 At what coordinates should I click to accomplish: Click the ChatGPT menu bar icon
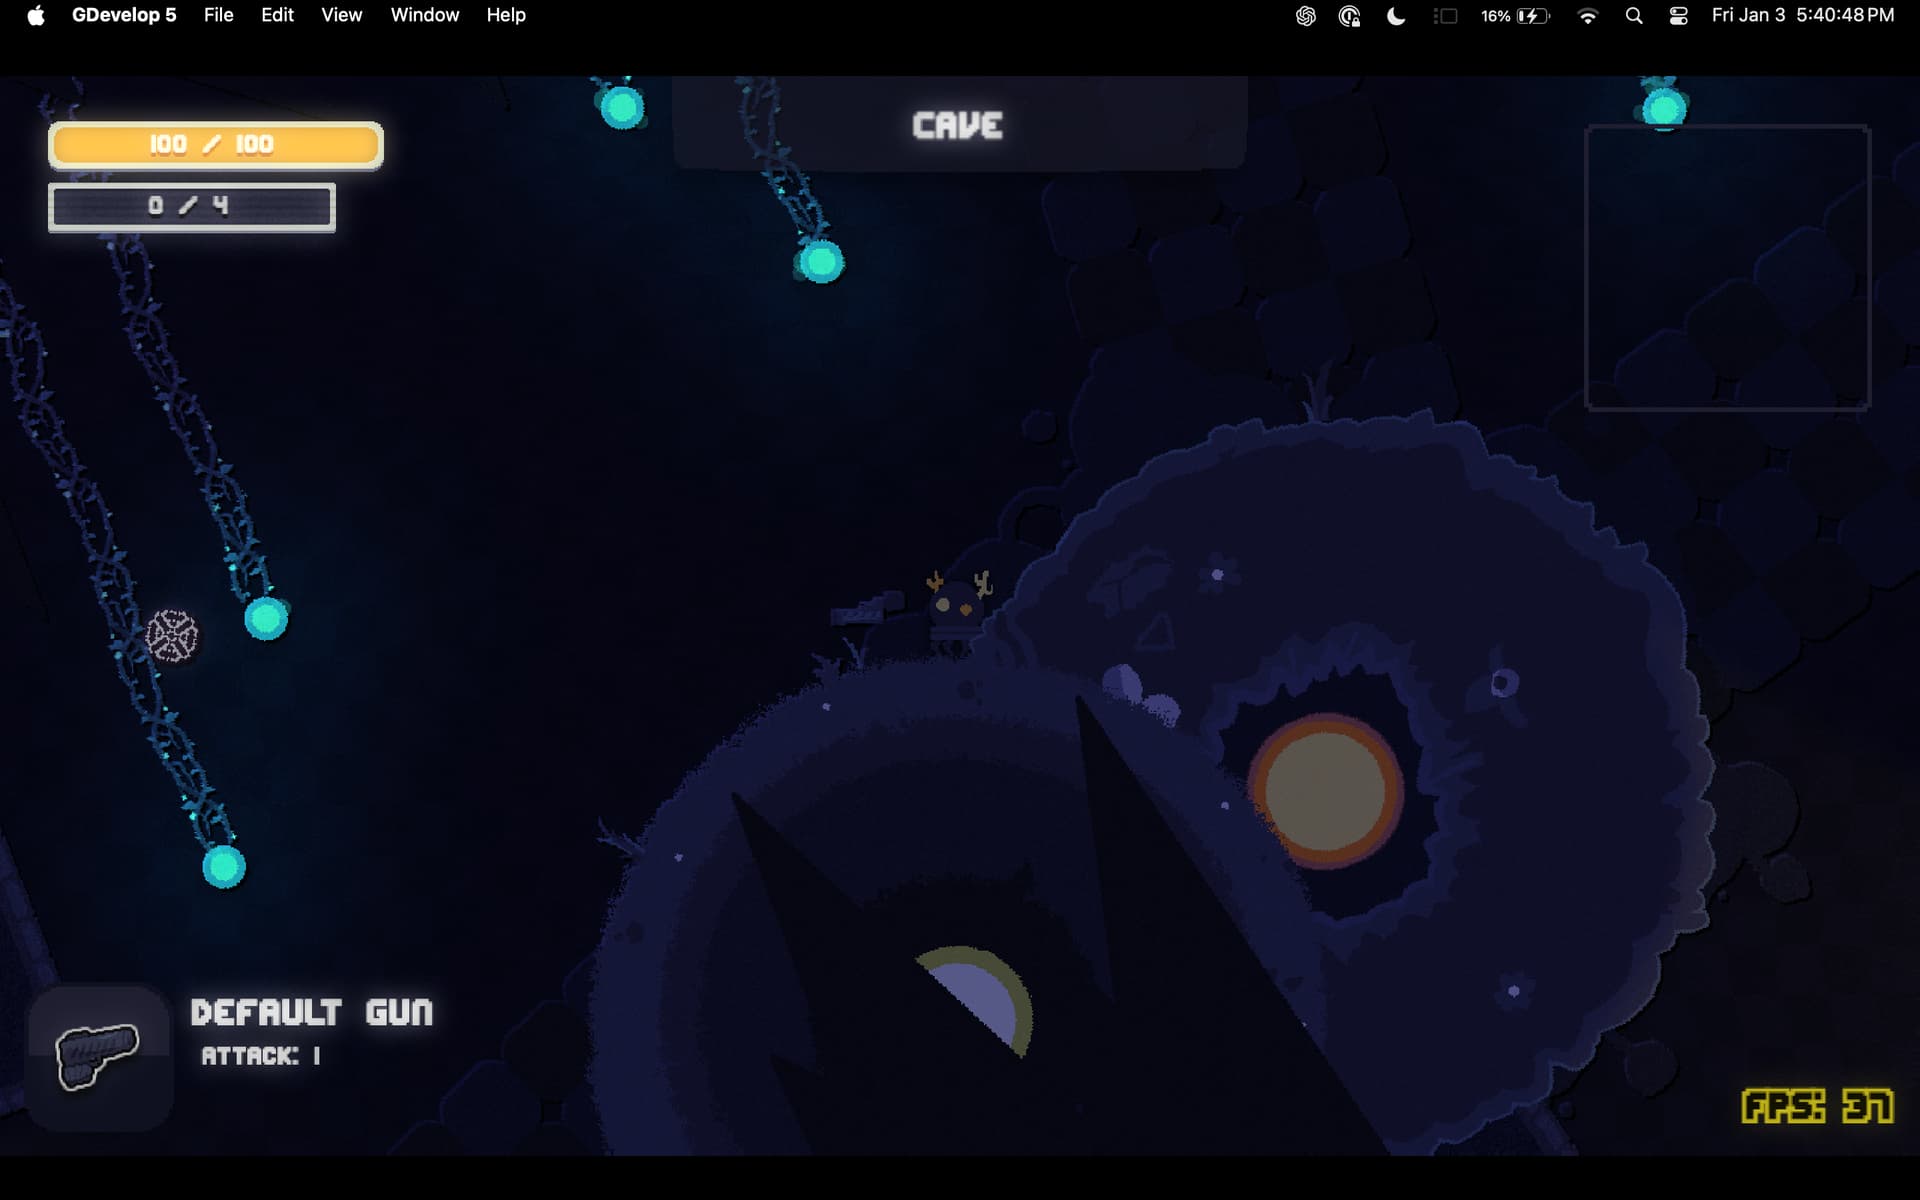(x=1305, y=16)
